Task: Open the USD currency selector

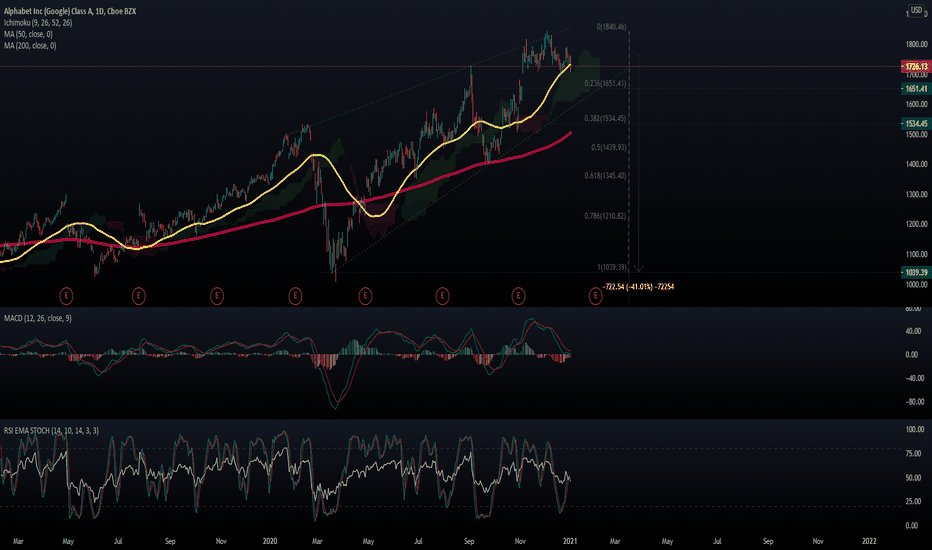Action: (916, 10)
